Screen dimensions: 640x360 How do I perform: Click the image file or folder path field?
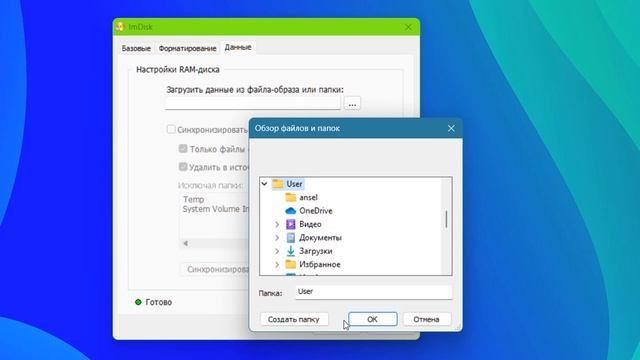coord(253,103)
